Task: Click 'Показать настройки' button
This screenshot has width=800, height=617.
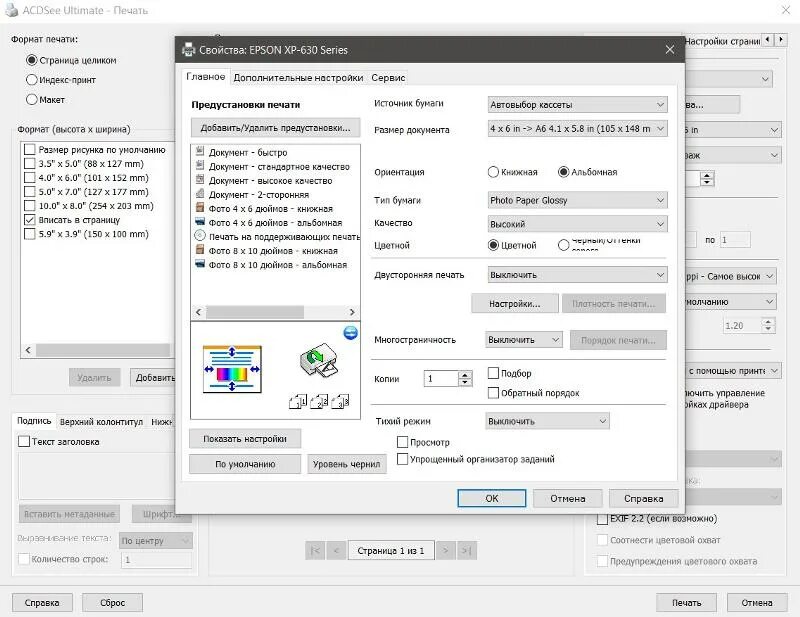Action: [x=245, y=439]
